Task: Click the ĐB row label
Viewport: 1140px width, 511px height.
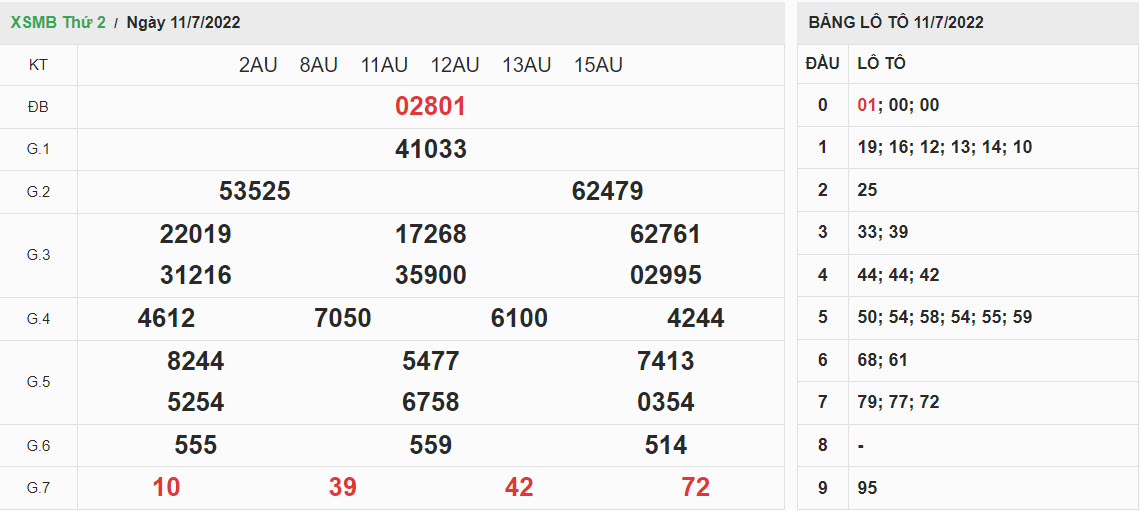Action: point(38,107)
